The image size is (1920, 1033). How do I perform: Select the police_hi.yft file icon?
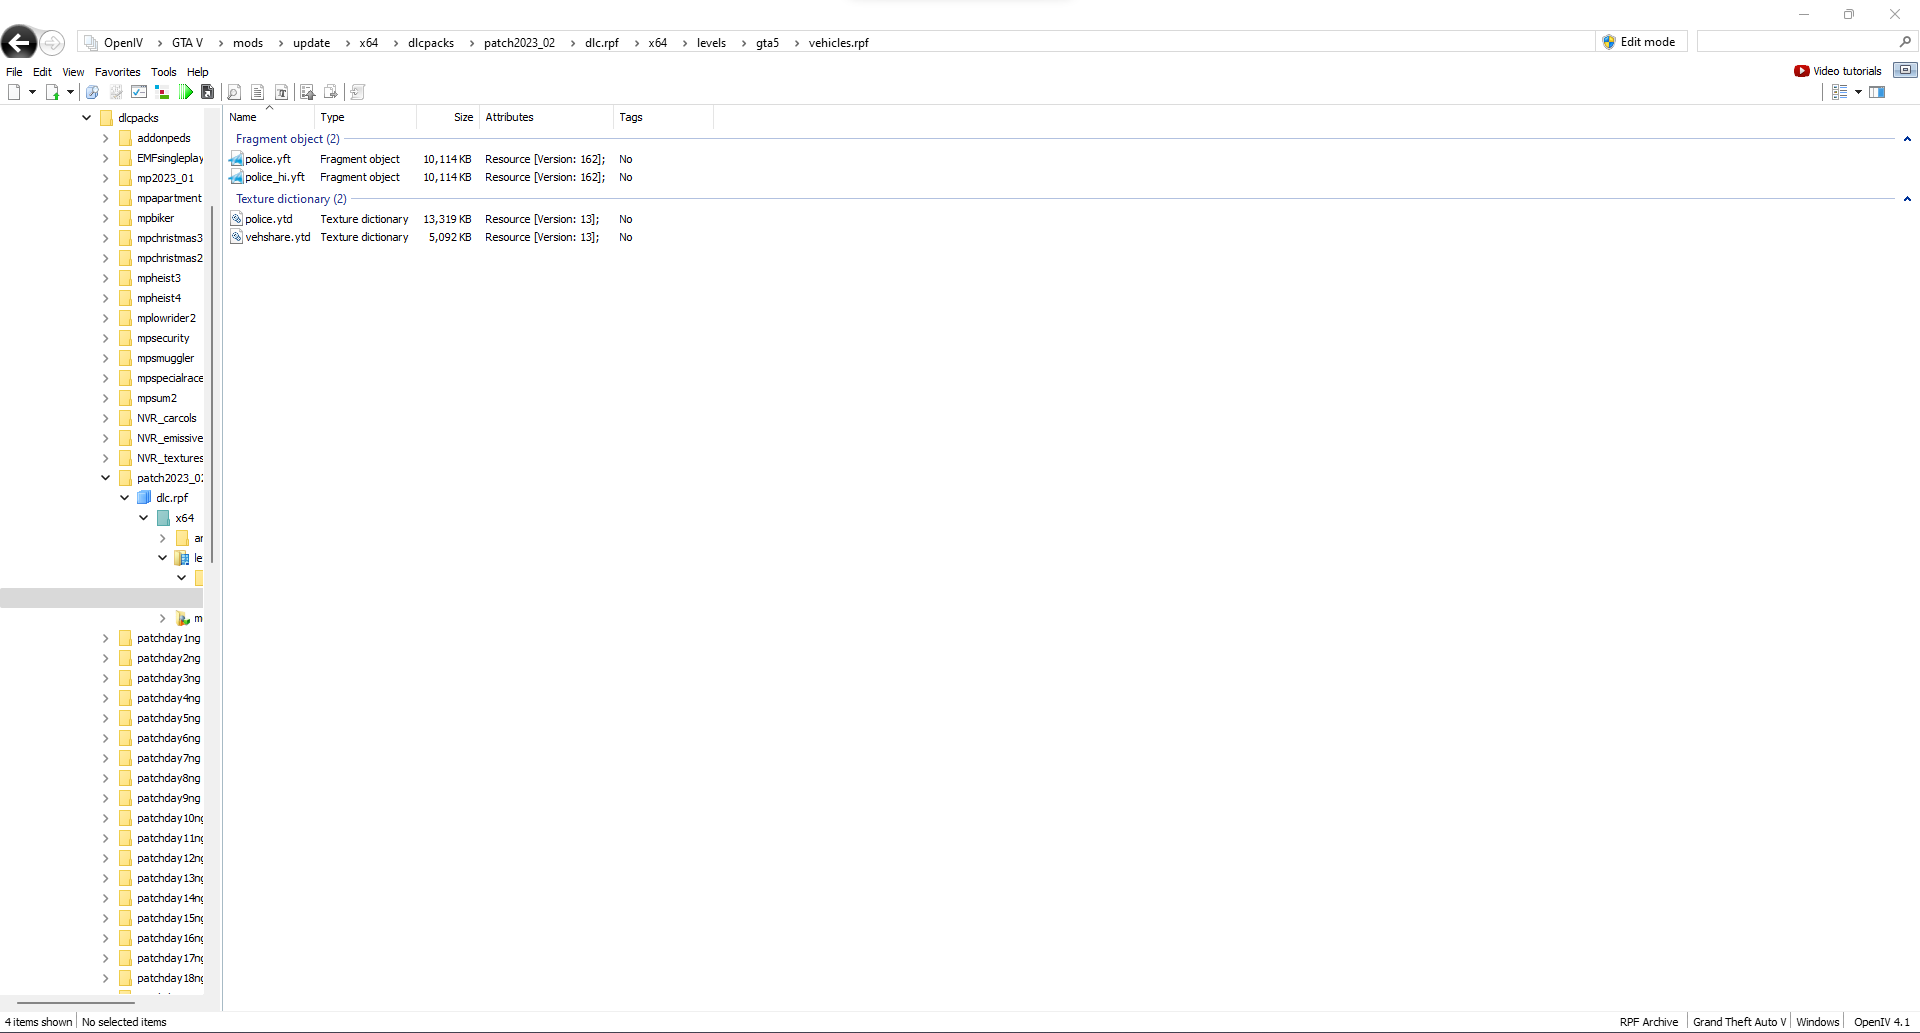[237, 177]
